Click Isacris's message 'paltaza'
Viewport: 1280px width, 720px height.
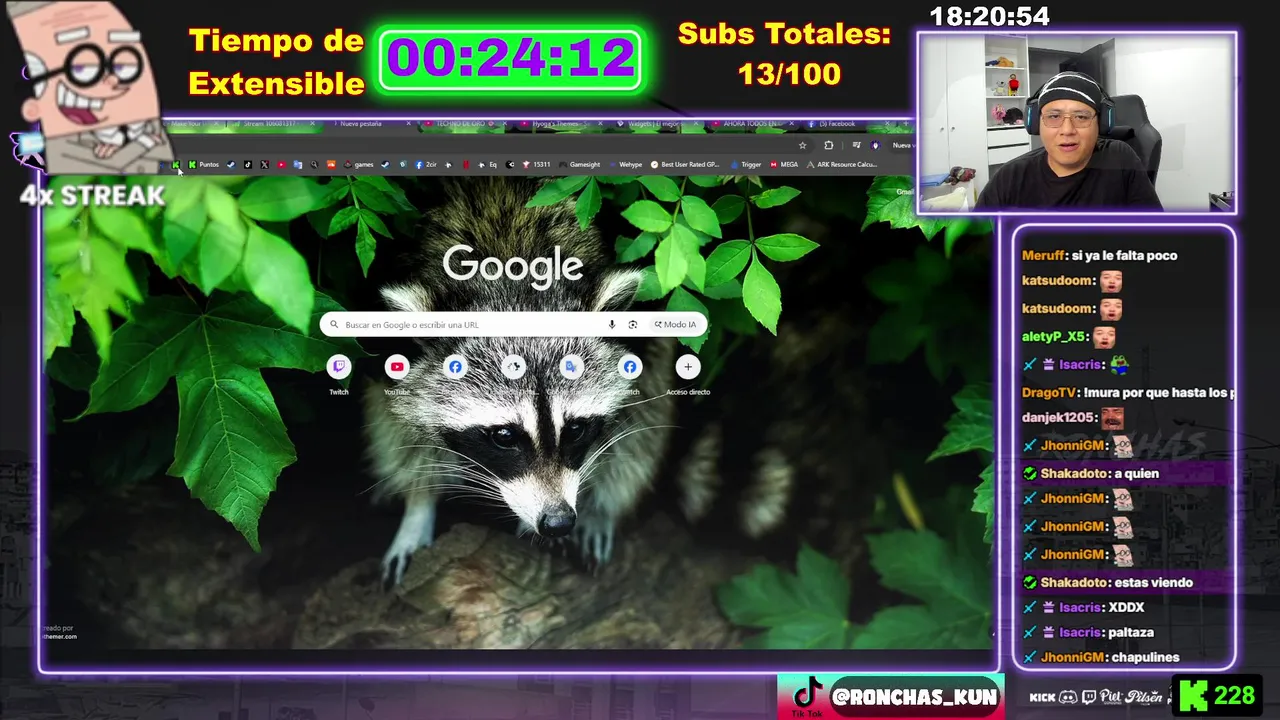1131,632
